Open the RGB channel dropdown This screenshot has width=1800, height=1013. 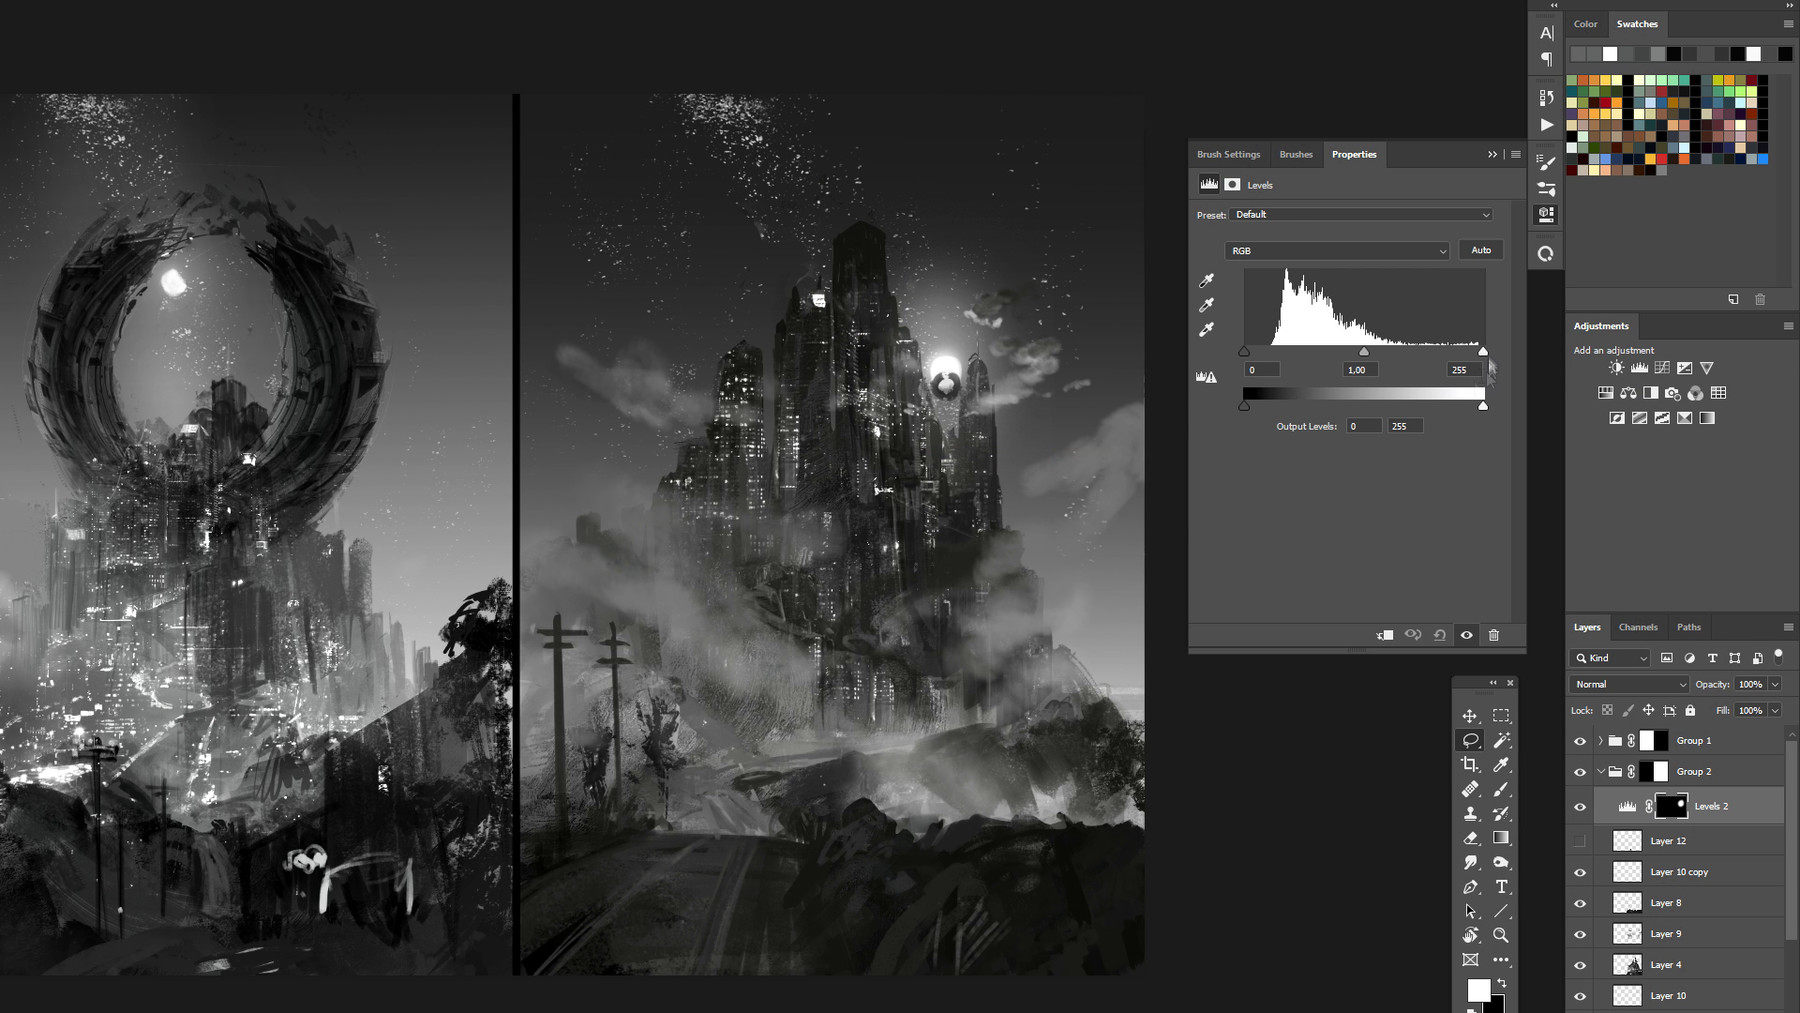click(1337, 251)
